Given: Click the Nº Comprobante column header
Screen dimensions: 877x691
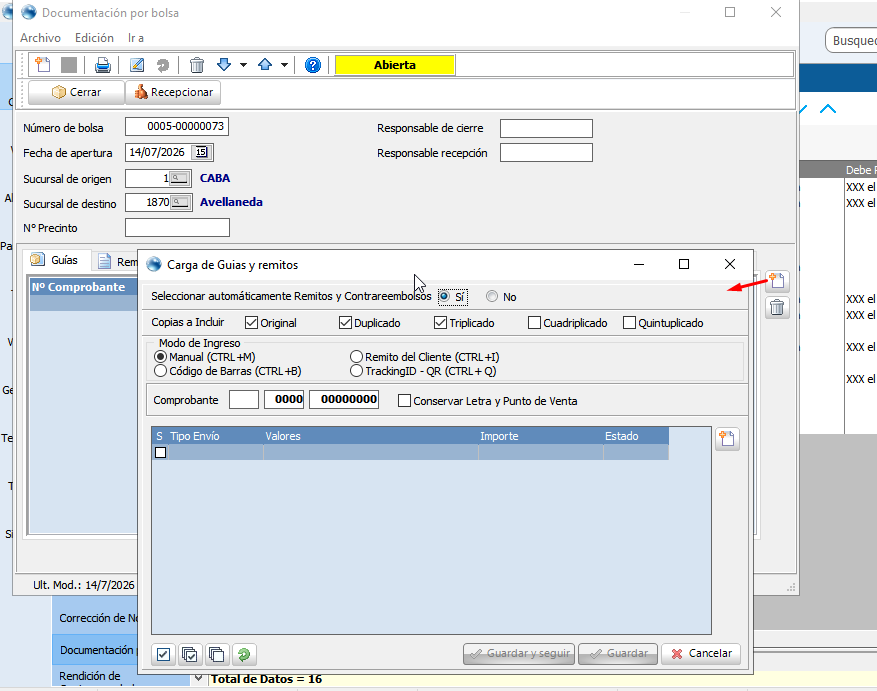Looking at the screenshot, I should [84, 287].
